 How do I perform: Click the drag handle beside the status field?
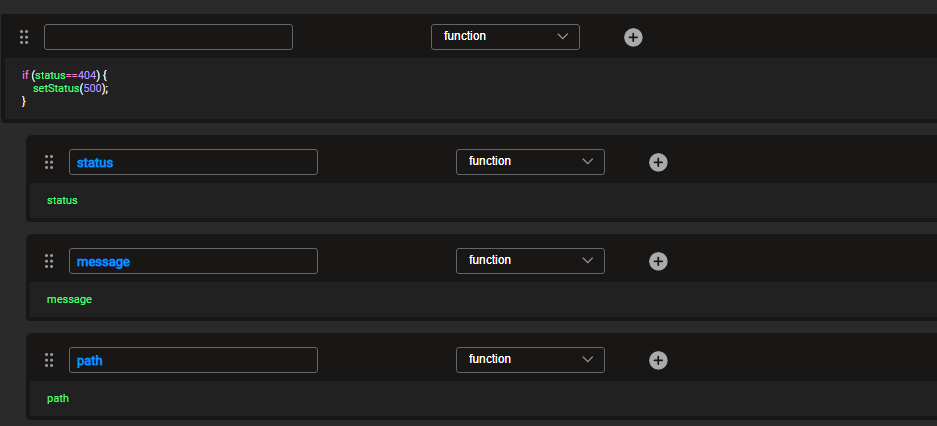pos(49,162)
